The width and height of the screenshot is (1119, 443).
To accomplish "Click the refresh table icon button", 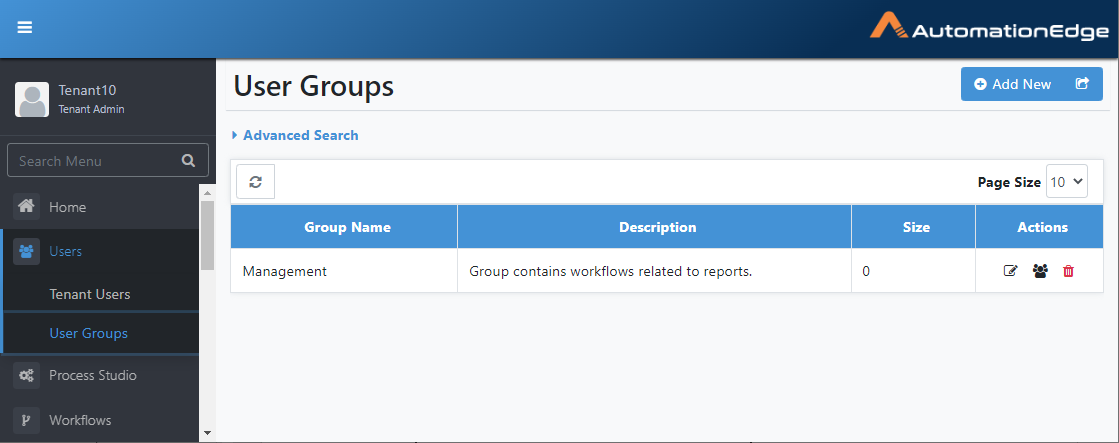I will (x=255, y=182).
